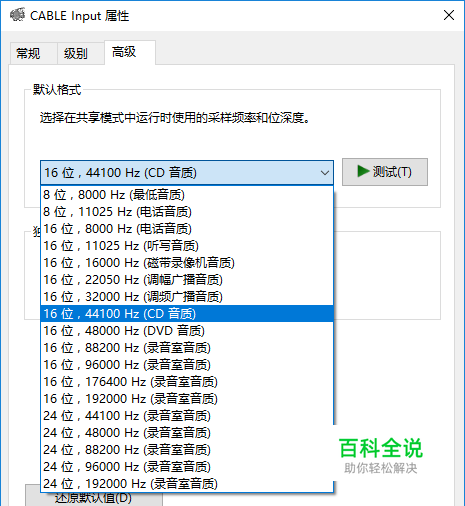This screenshot has height=506, width=465.
Task: Pick 16 位, 96000 Hz (录音室音质)
Action: pos(187,365)
